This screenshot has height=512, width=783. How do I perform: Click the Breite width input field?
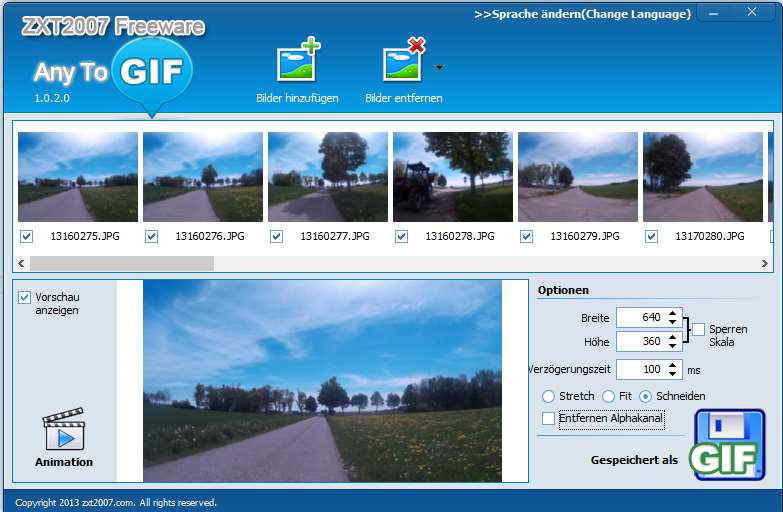(640, 317)
